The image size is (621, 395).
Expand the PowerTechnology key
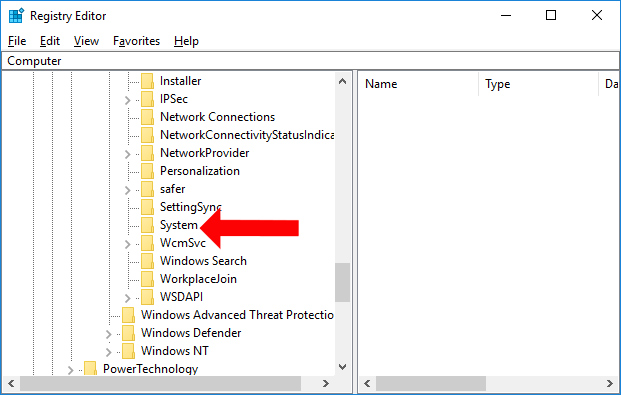70,370
